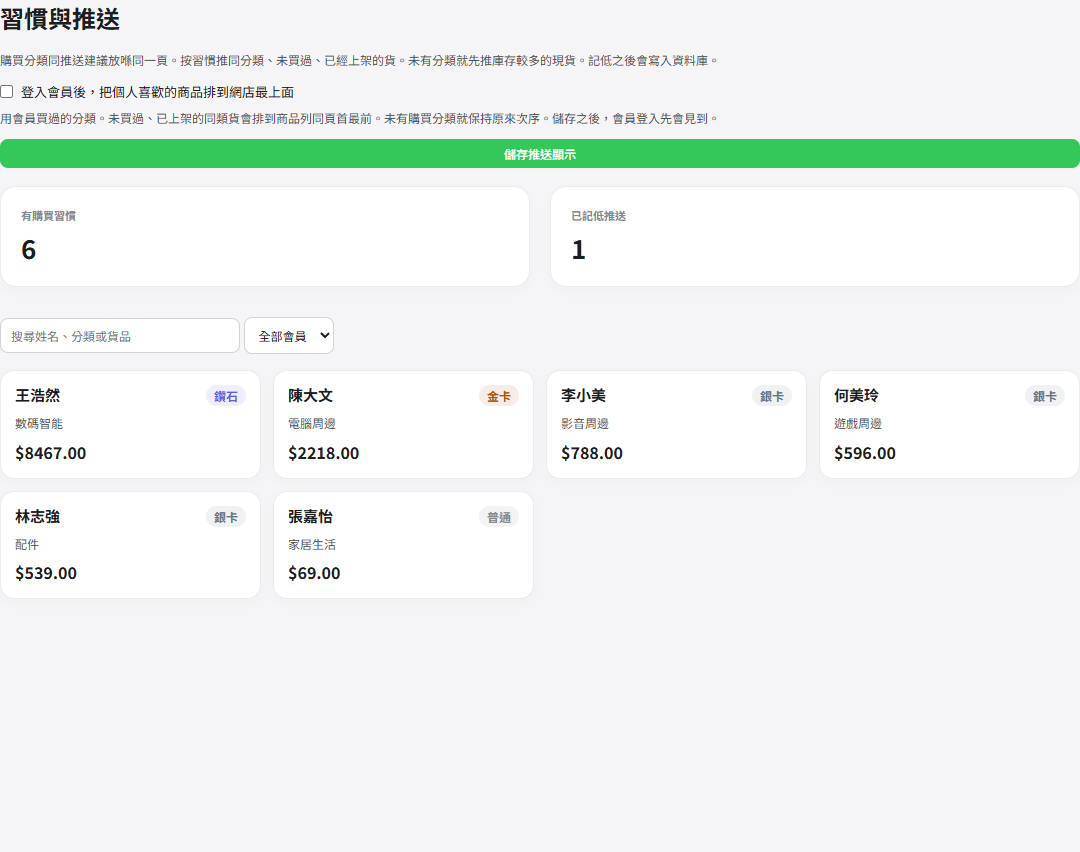Open 李小美 member card
Viewport: 1080px width, 852px height.
676,424
